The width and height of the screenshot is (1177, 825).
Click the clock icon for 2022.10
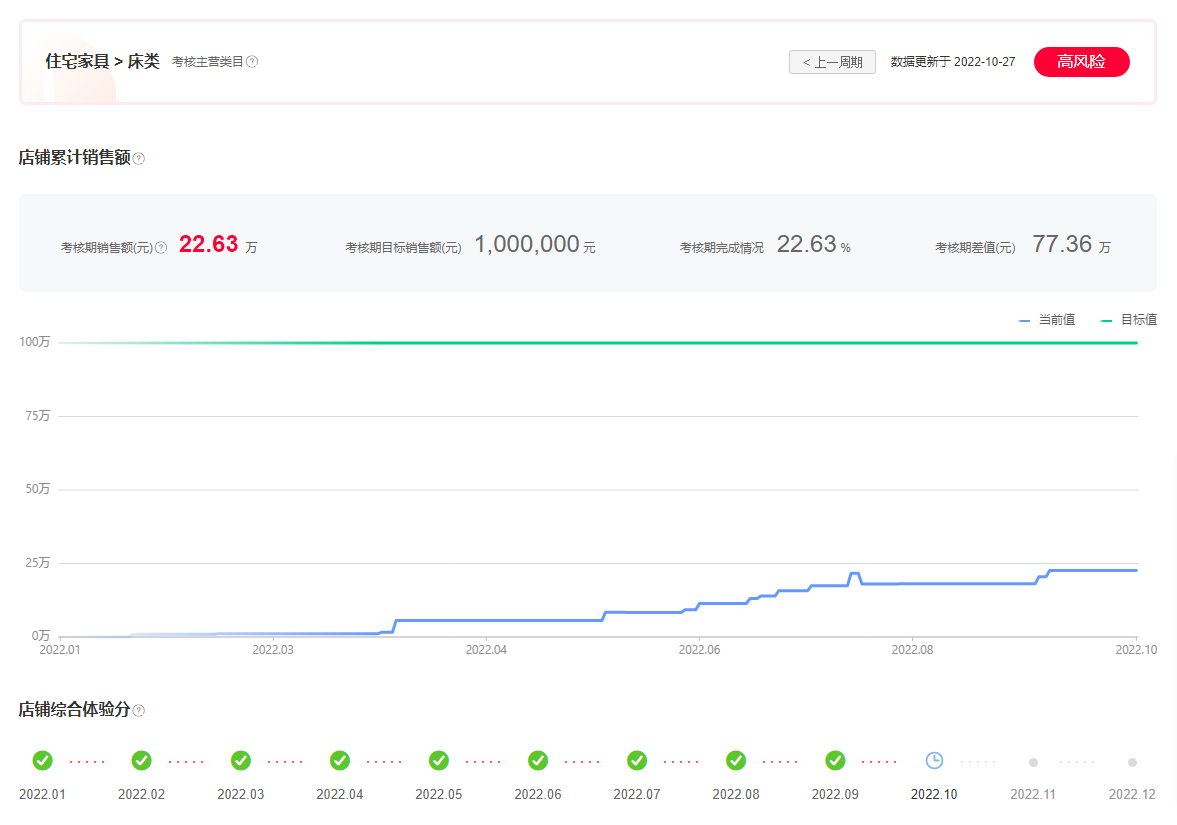point(934,760)
